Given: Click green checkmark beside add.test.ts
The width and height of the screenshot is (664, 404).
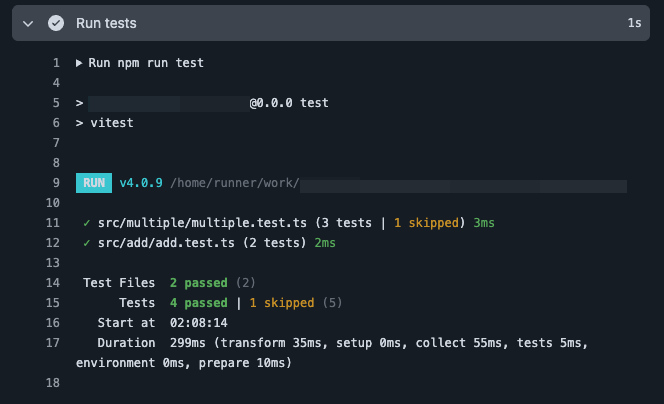Looking at the screenshot, I should pyautogui.click(x=87, y=243).
